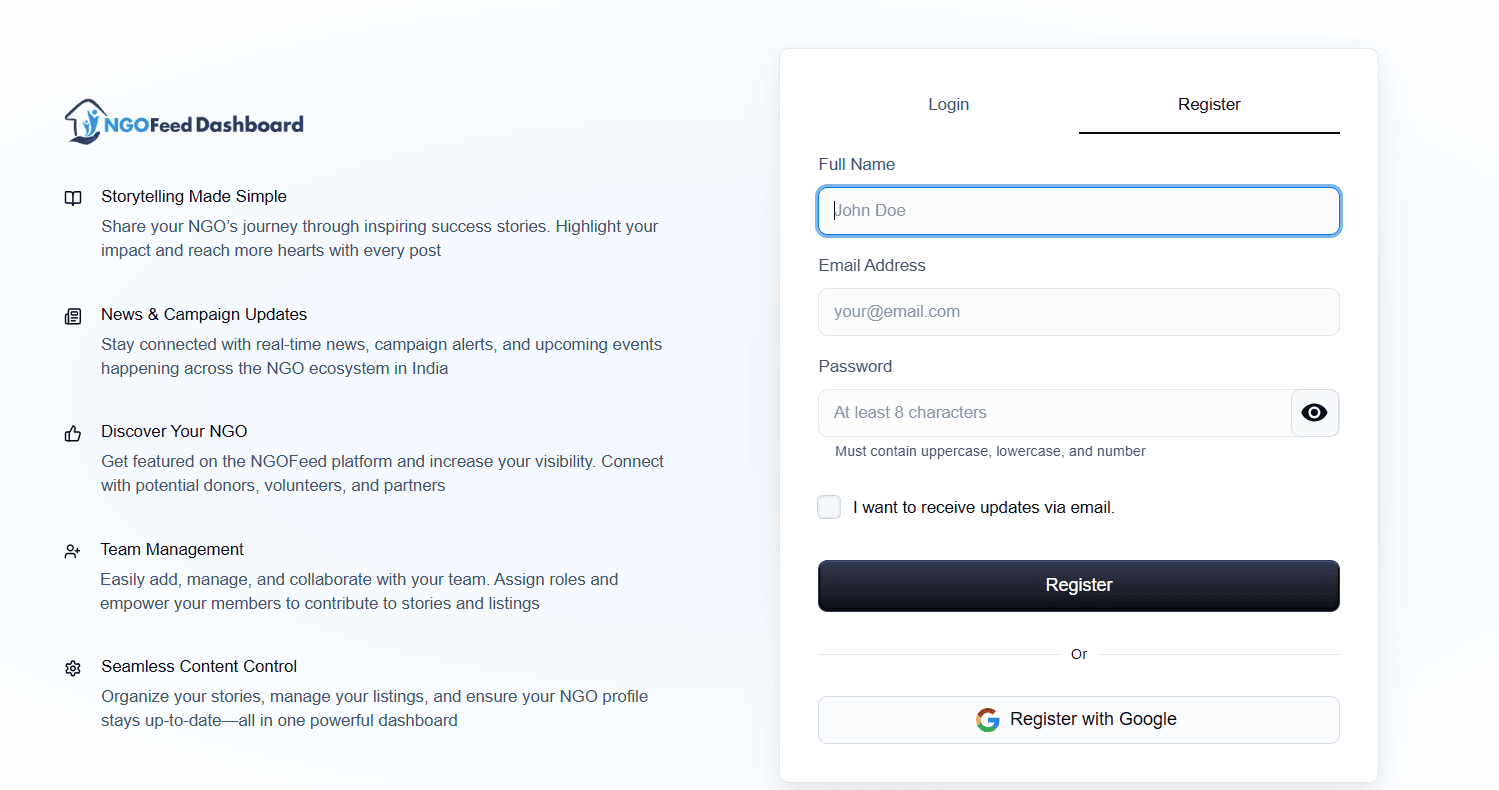Click the Google G icon on the register button

[987, 719]
